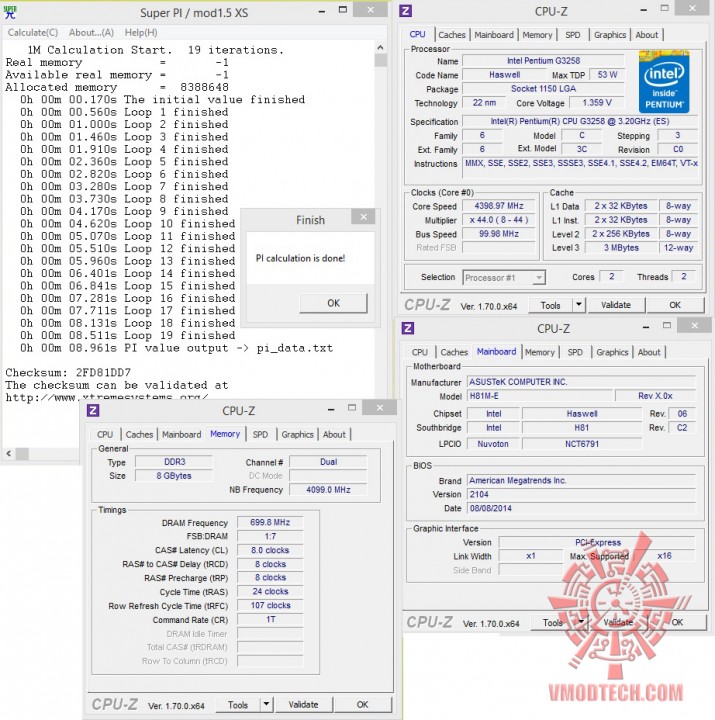Viewport: 715px width, 720px height.
Task: Click OK in the Finish dialog
Action: tap(333, 303)
